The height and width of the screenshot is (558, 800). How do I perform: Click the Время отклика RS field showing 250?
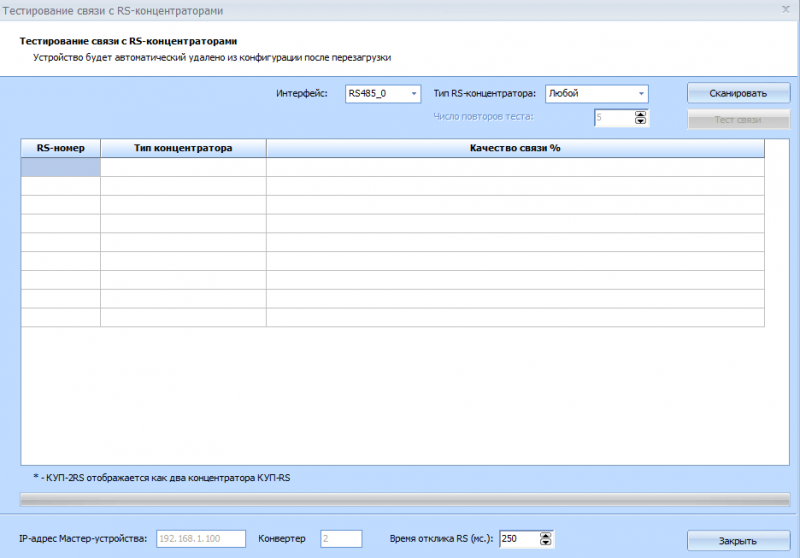[517, 539]
